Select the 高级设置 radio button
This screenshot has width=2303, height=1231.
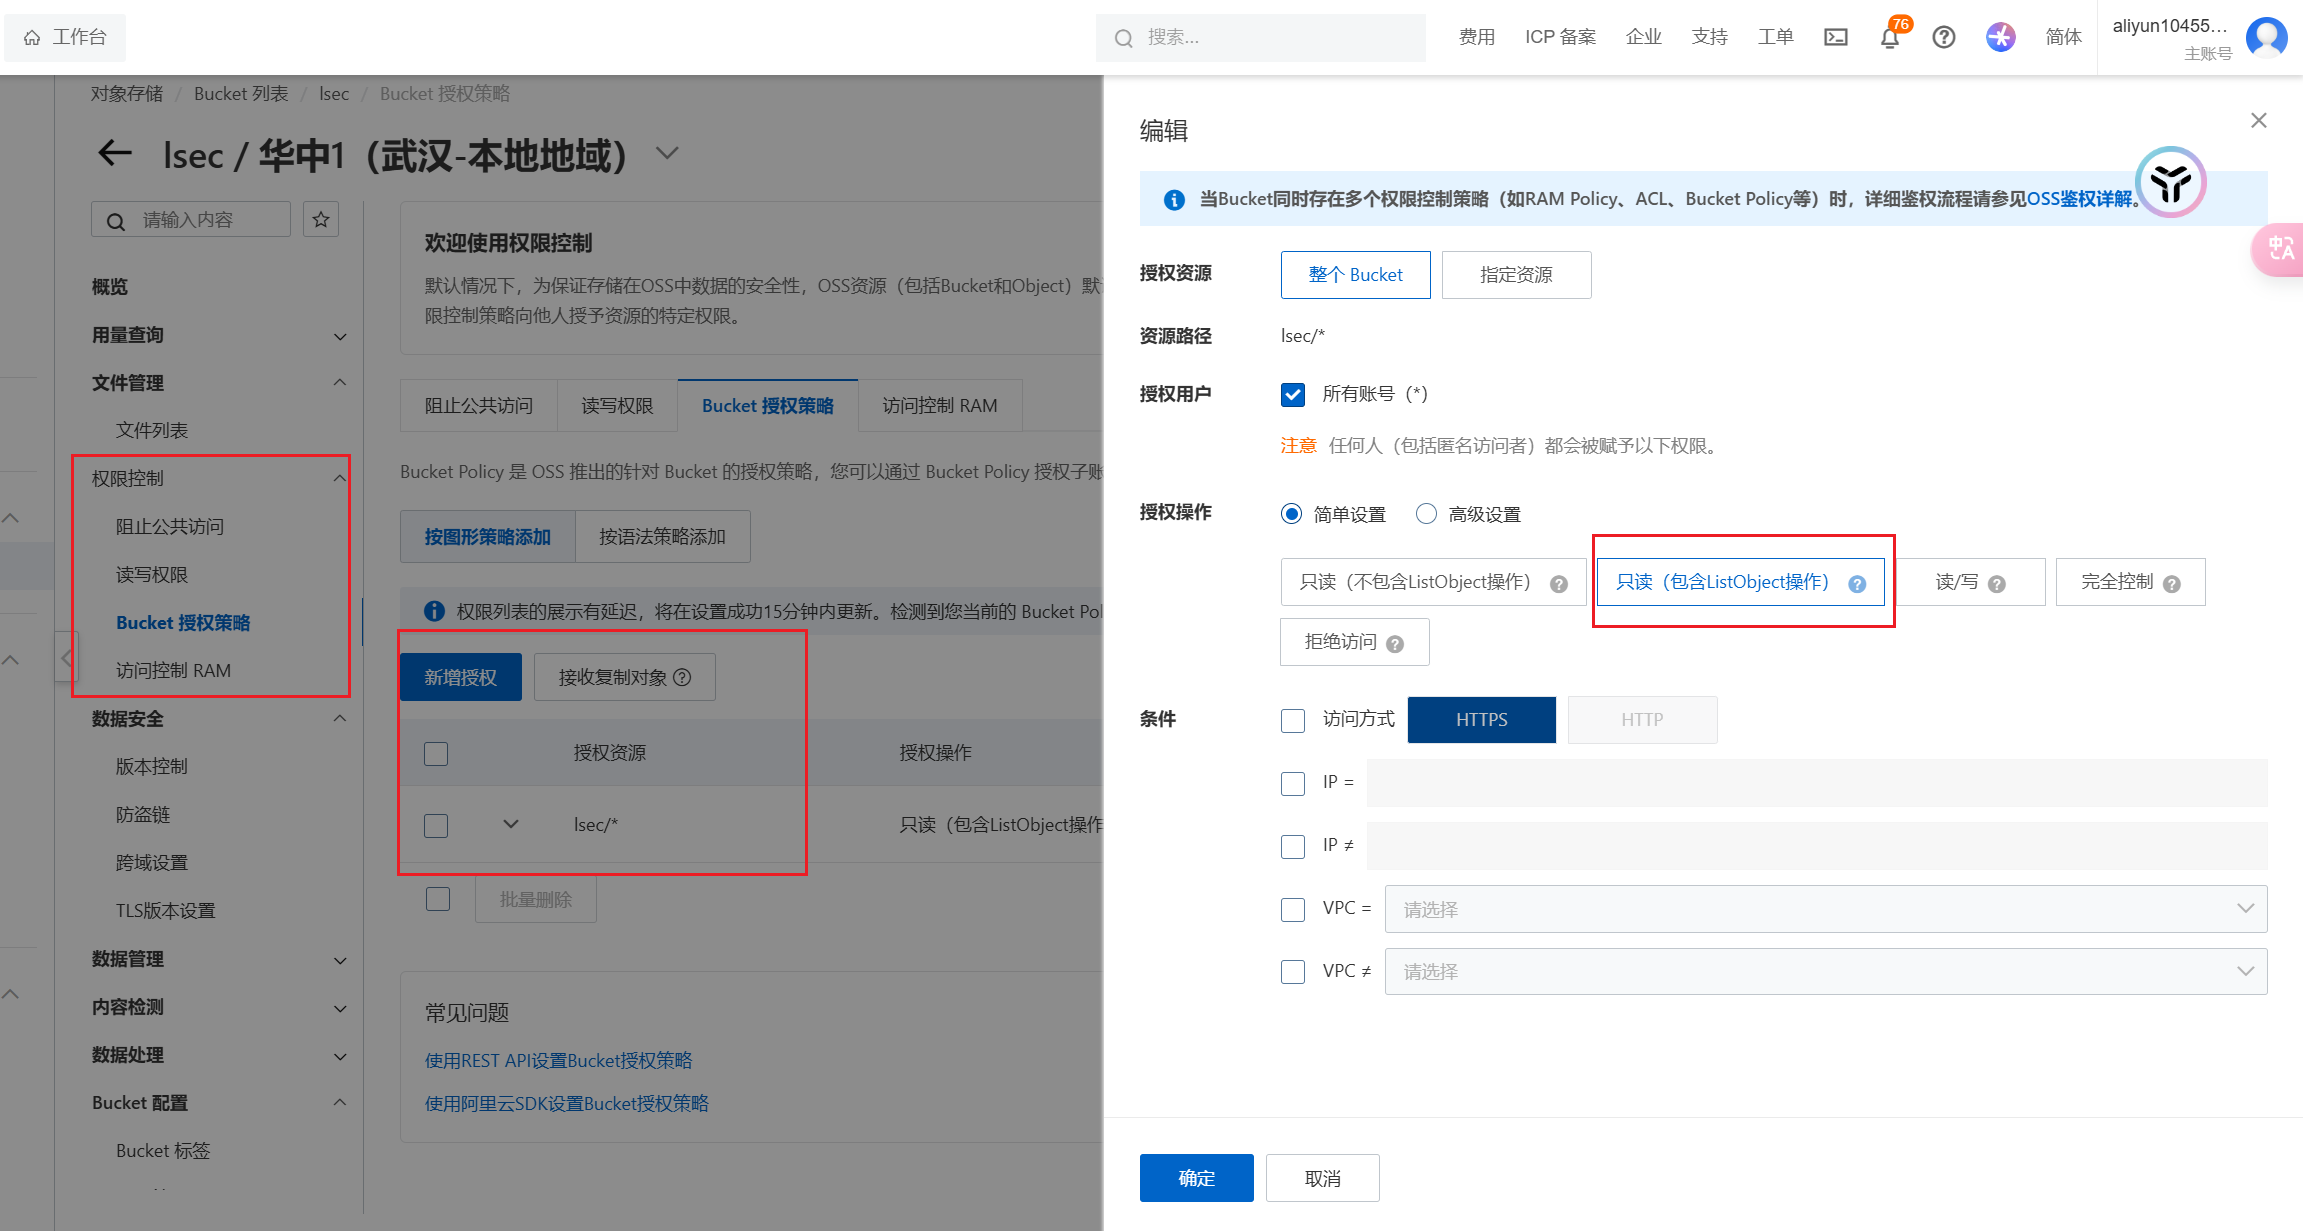(x=1426, y=514)
